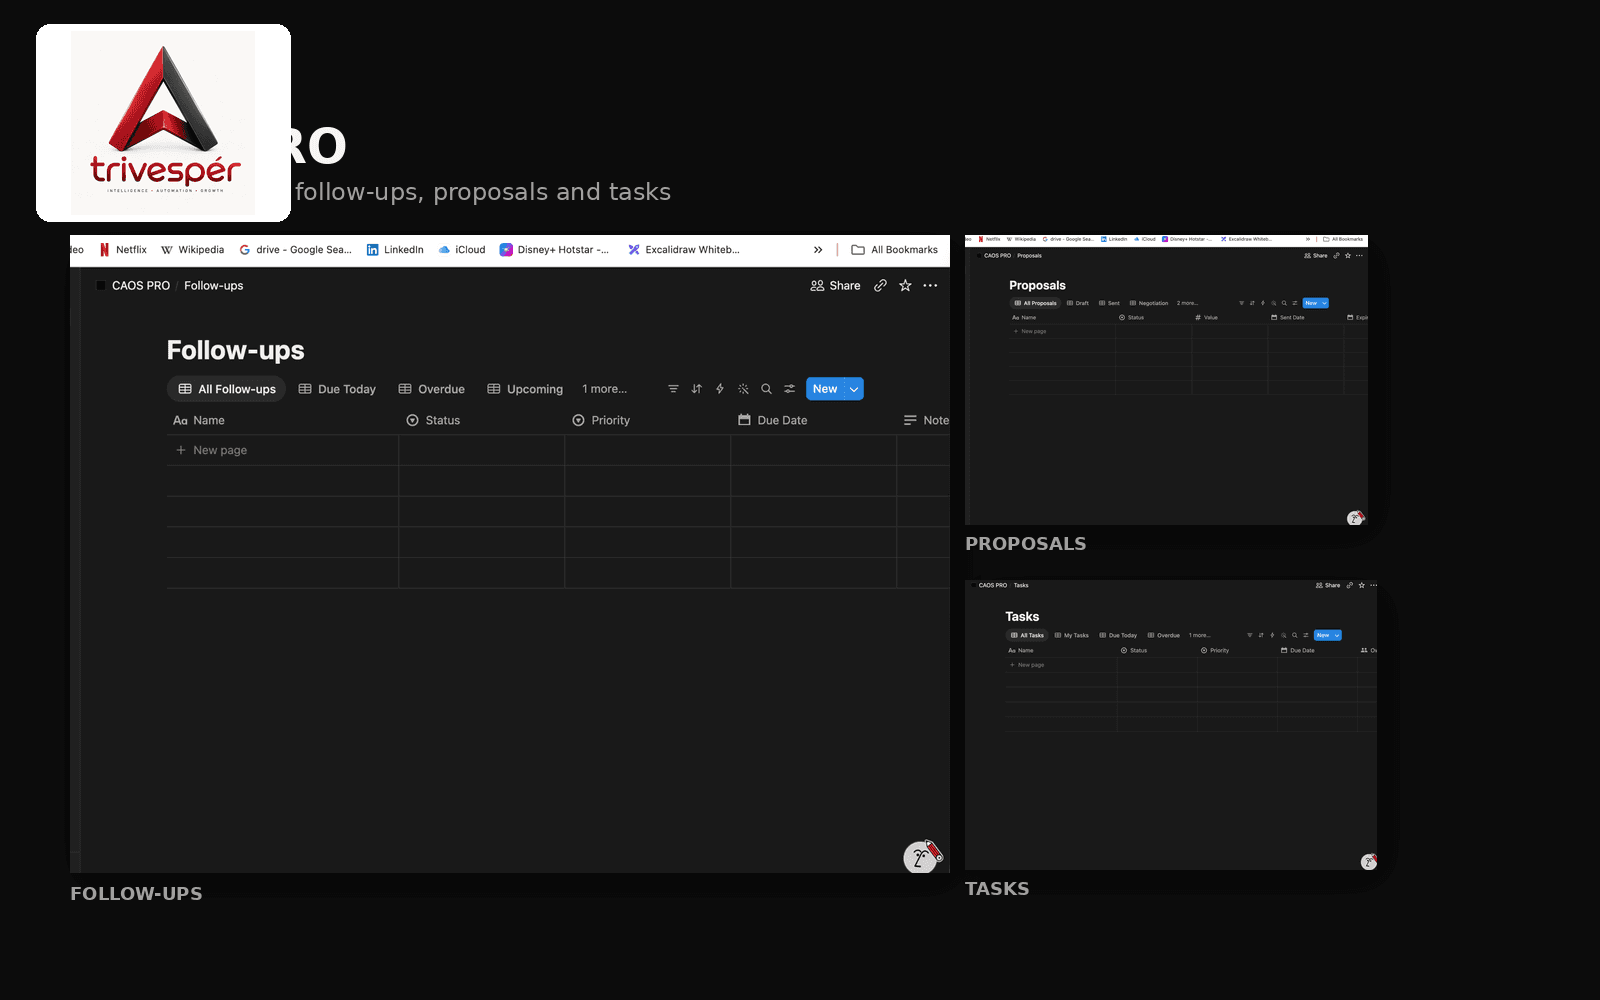1600x1000 pixels.
Task: Click the Share button in Tasks thumbnail
Action: tap(1328, 585)
